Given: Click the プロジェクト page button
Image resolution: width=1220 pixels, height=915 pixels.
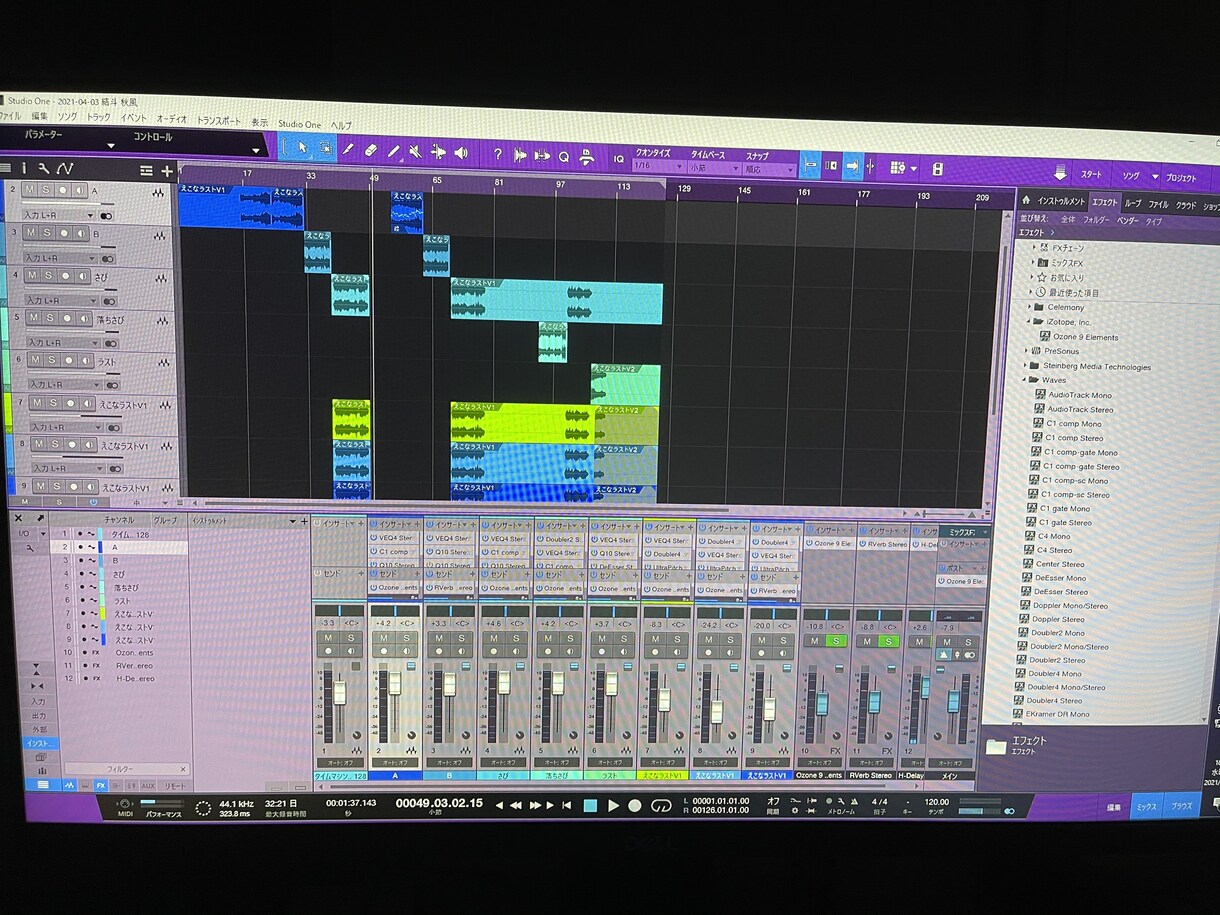Looking at the screenshot, I should click(x=1181, y=178).
